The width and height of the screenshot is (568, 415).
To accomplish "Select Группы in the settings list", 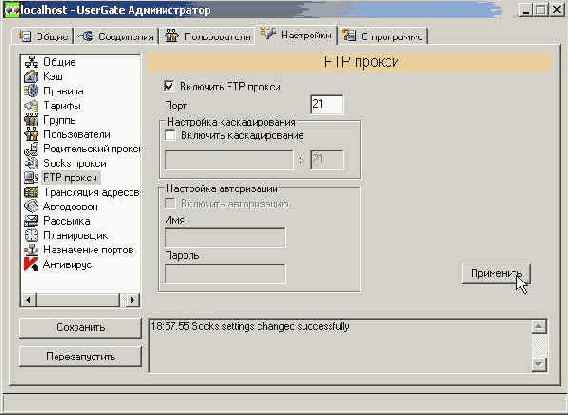I will [x=59, y=120].
